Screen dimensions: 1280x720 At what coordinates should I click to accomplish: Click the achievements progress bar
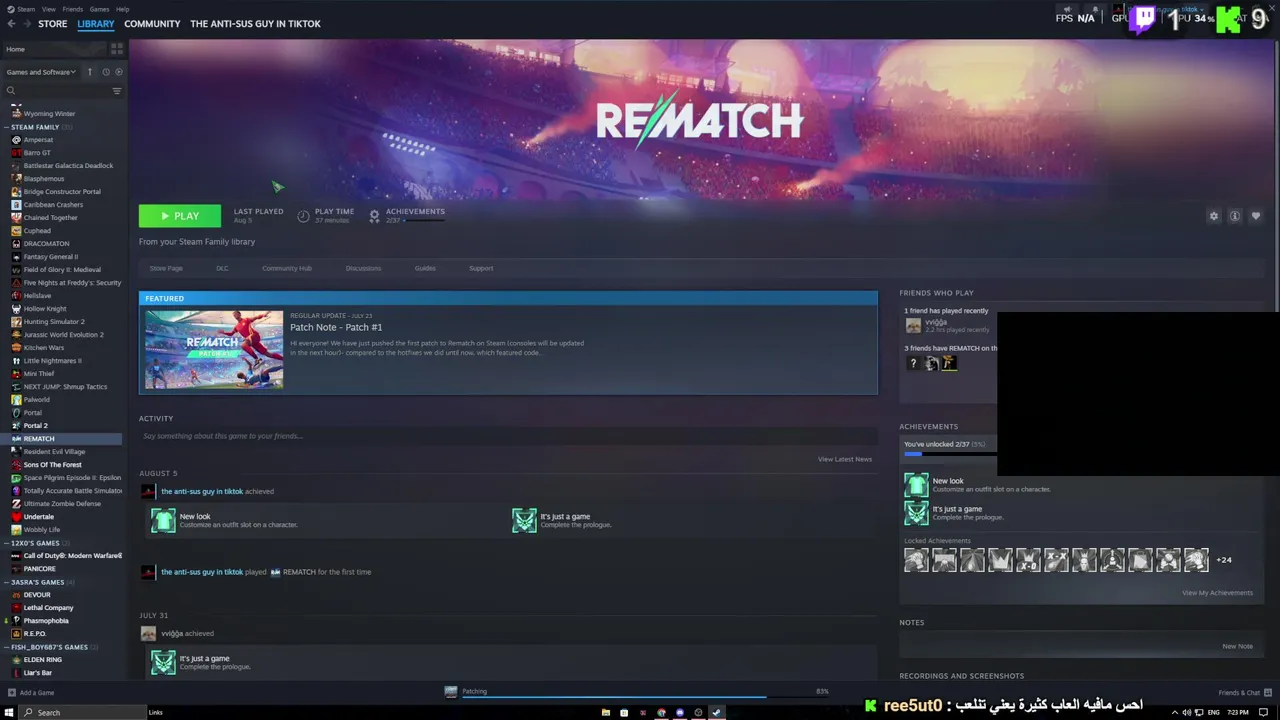point(950,454)
